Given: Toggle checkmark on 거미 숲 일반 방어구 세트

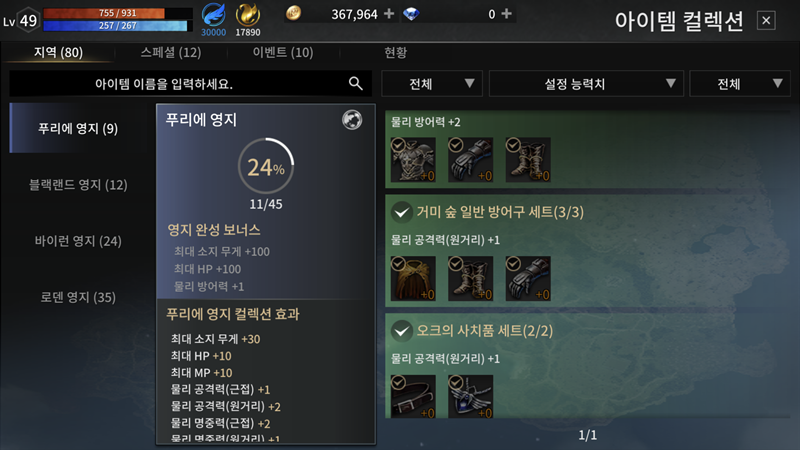Looking at the screenshot, I should pos(402,212).
